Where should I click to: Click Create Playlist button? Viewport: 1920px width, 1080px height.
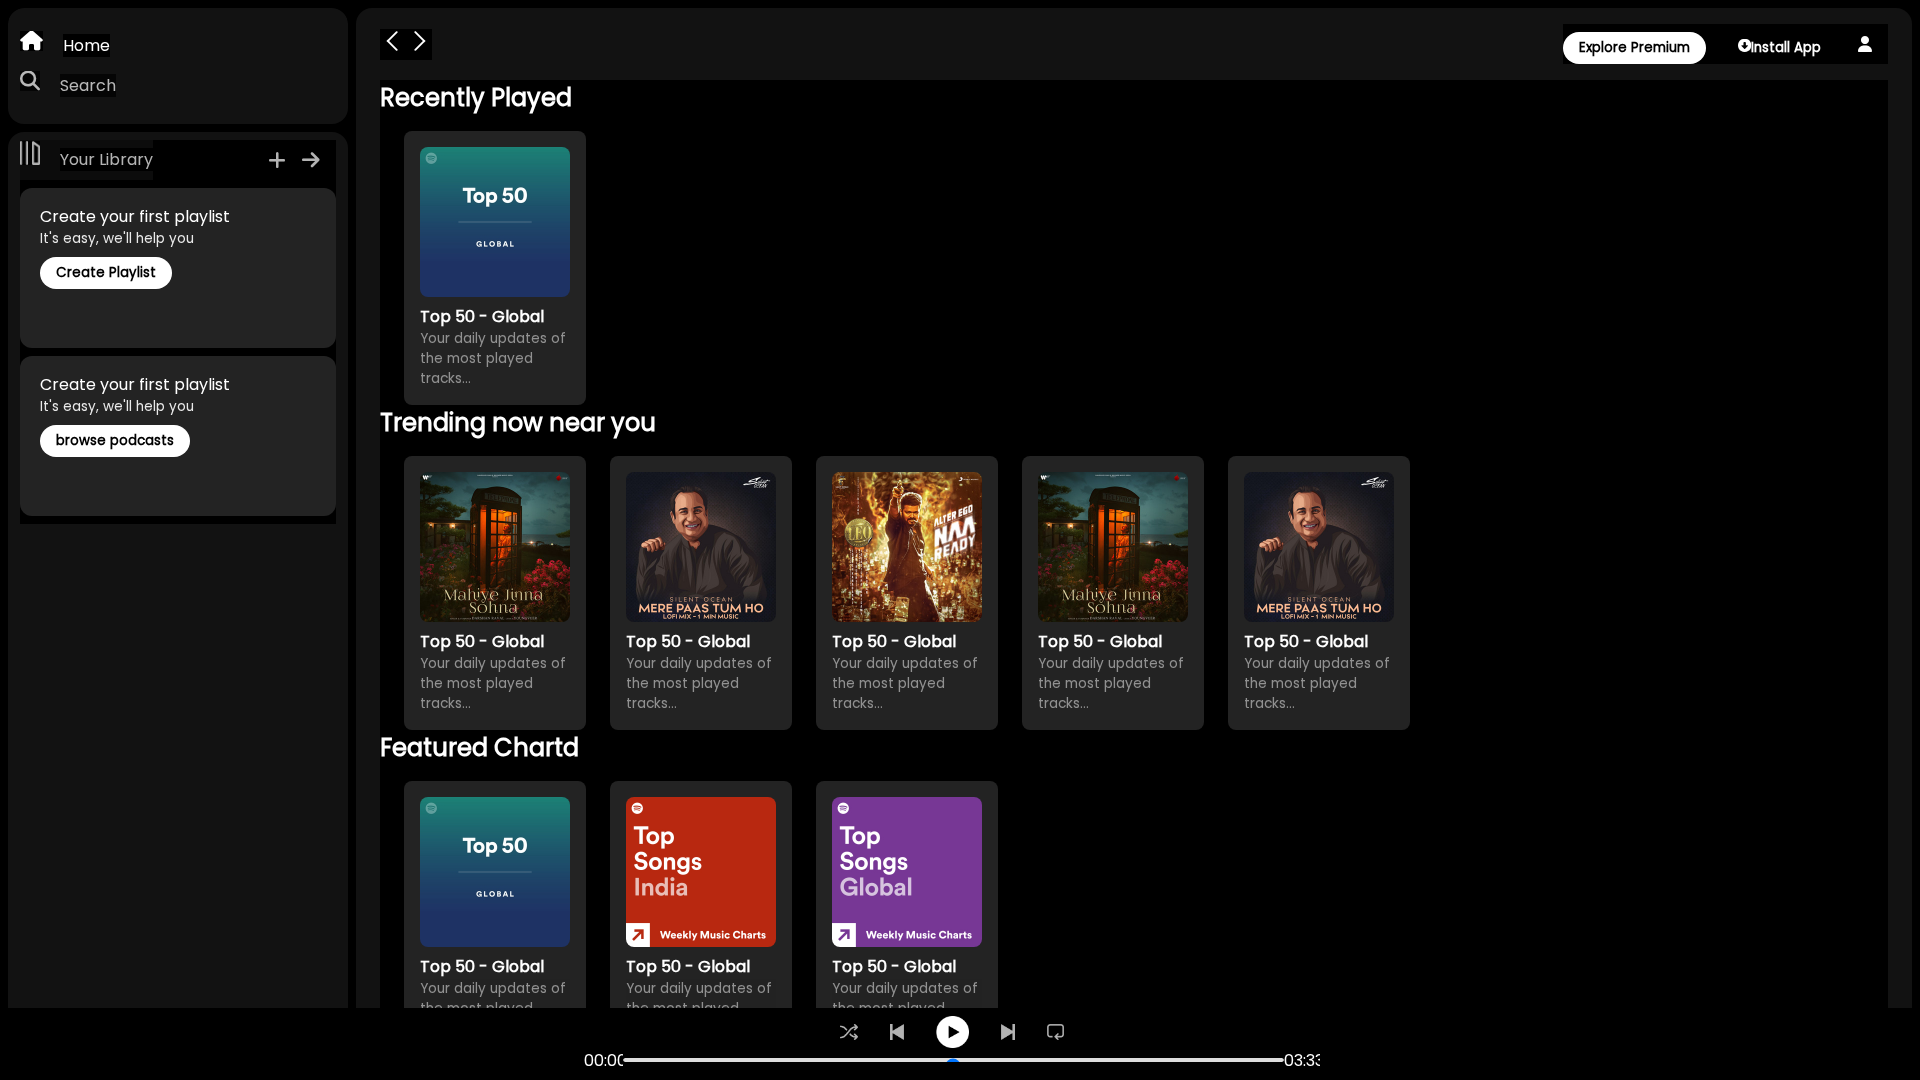(106, 273)
